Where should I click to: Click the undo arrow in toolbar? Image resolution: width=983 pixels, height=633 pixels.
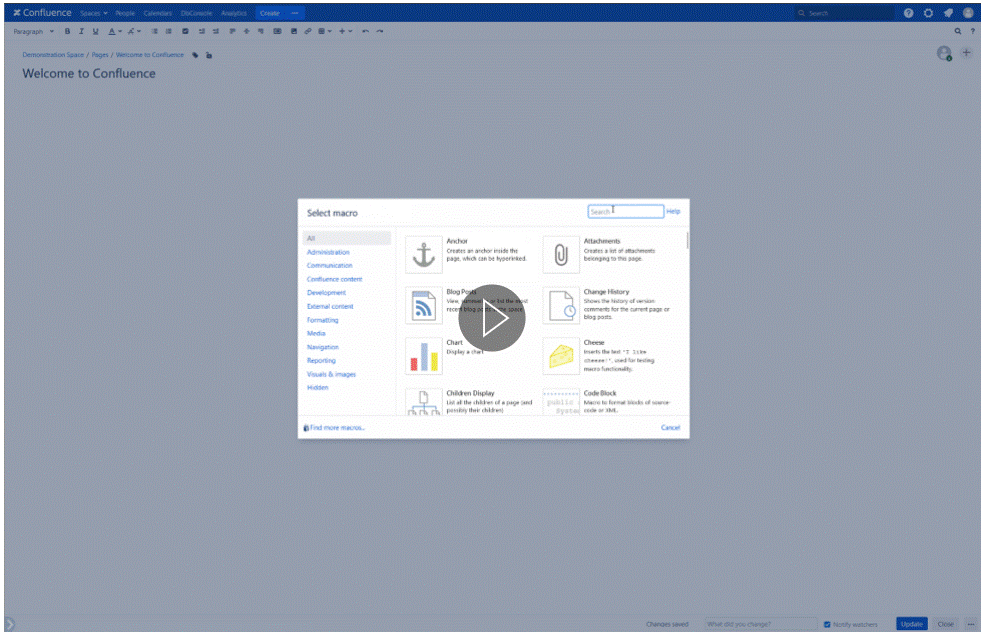click(365, 31)
